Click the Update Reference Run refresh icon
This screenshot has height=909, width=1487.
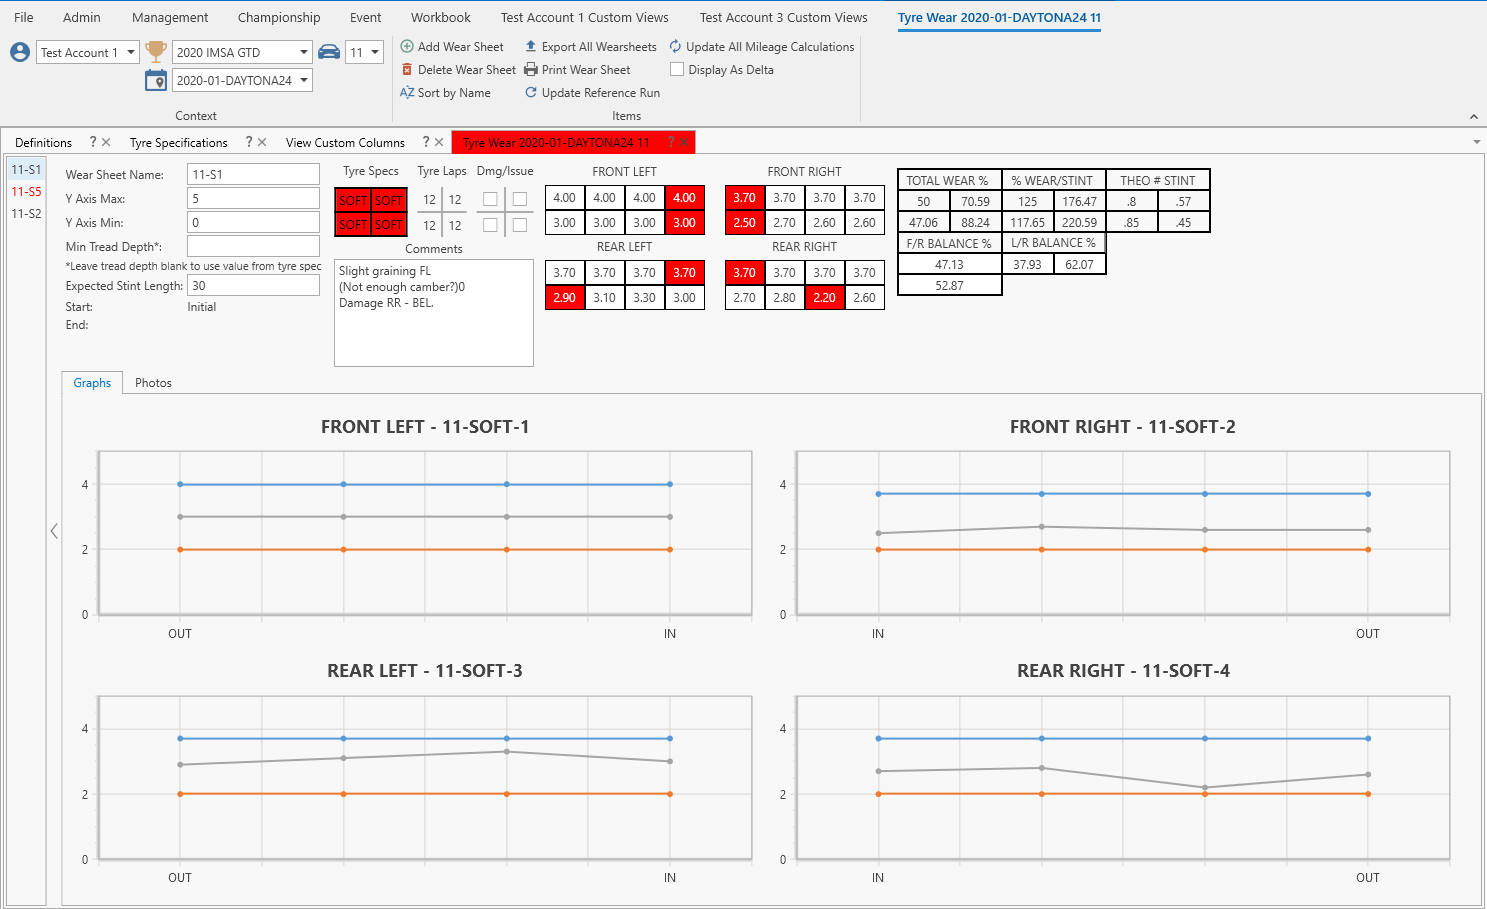coord(531,93)
